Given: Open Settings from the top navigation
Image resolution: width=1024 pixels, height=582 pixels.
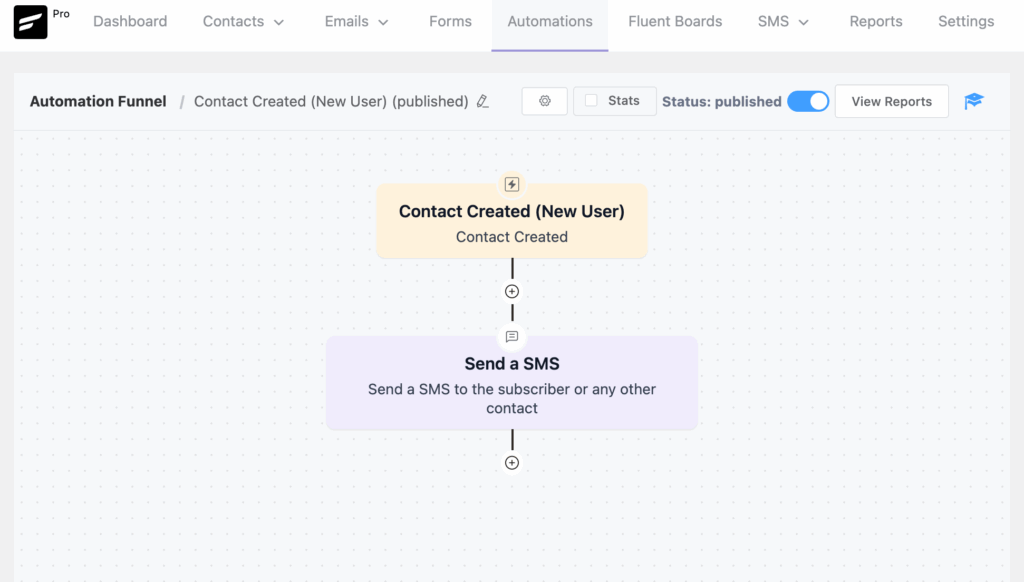Looking at the screenshot, I should [x=966, y=21].
